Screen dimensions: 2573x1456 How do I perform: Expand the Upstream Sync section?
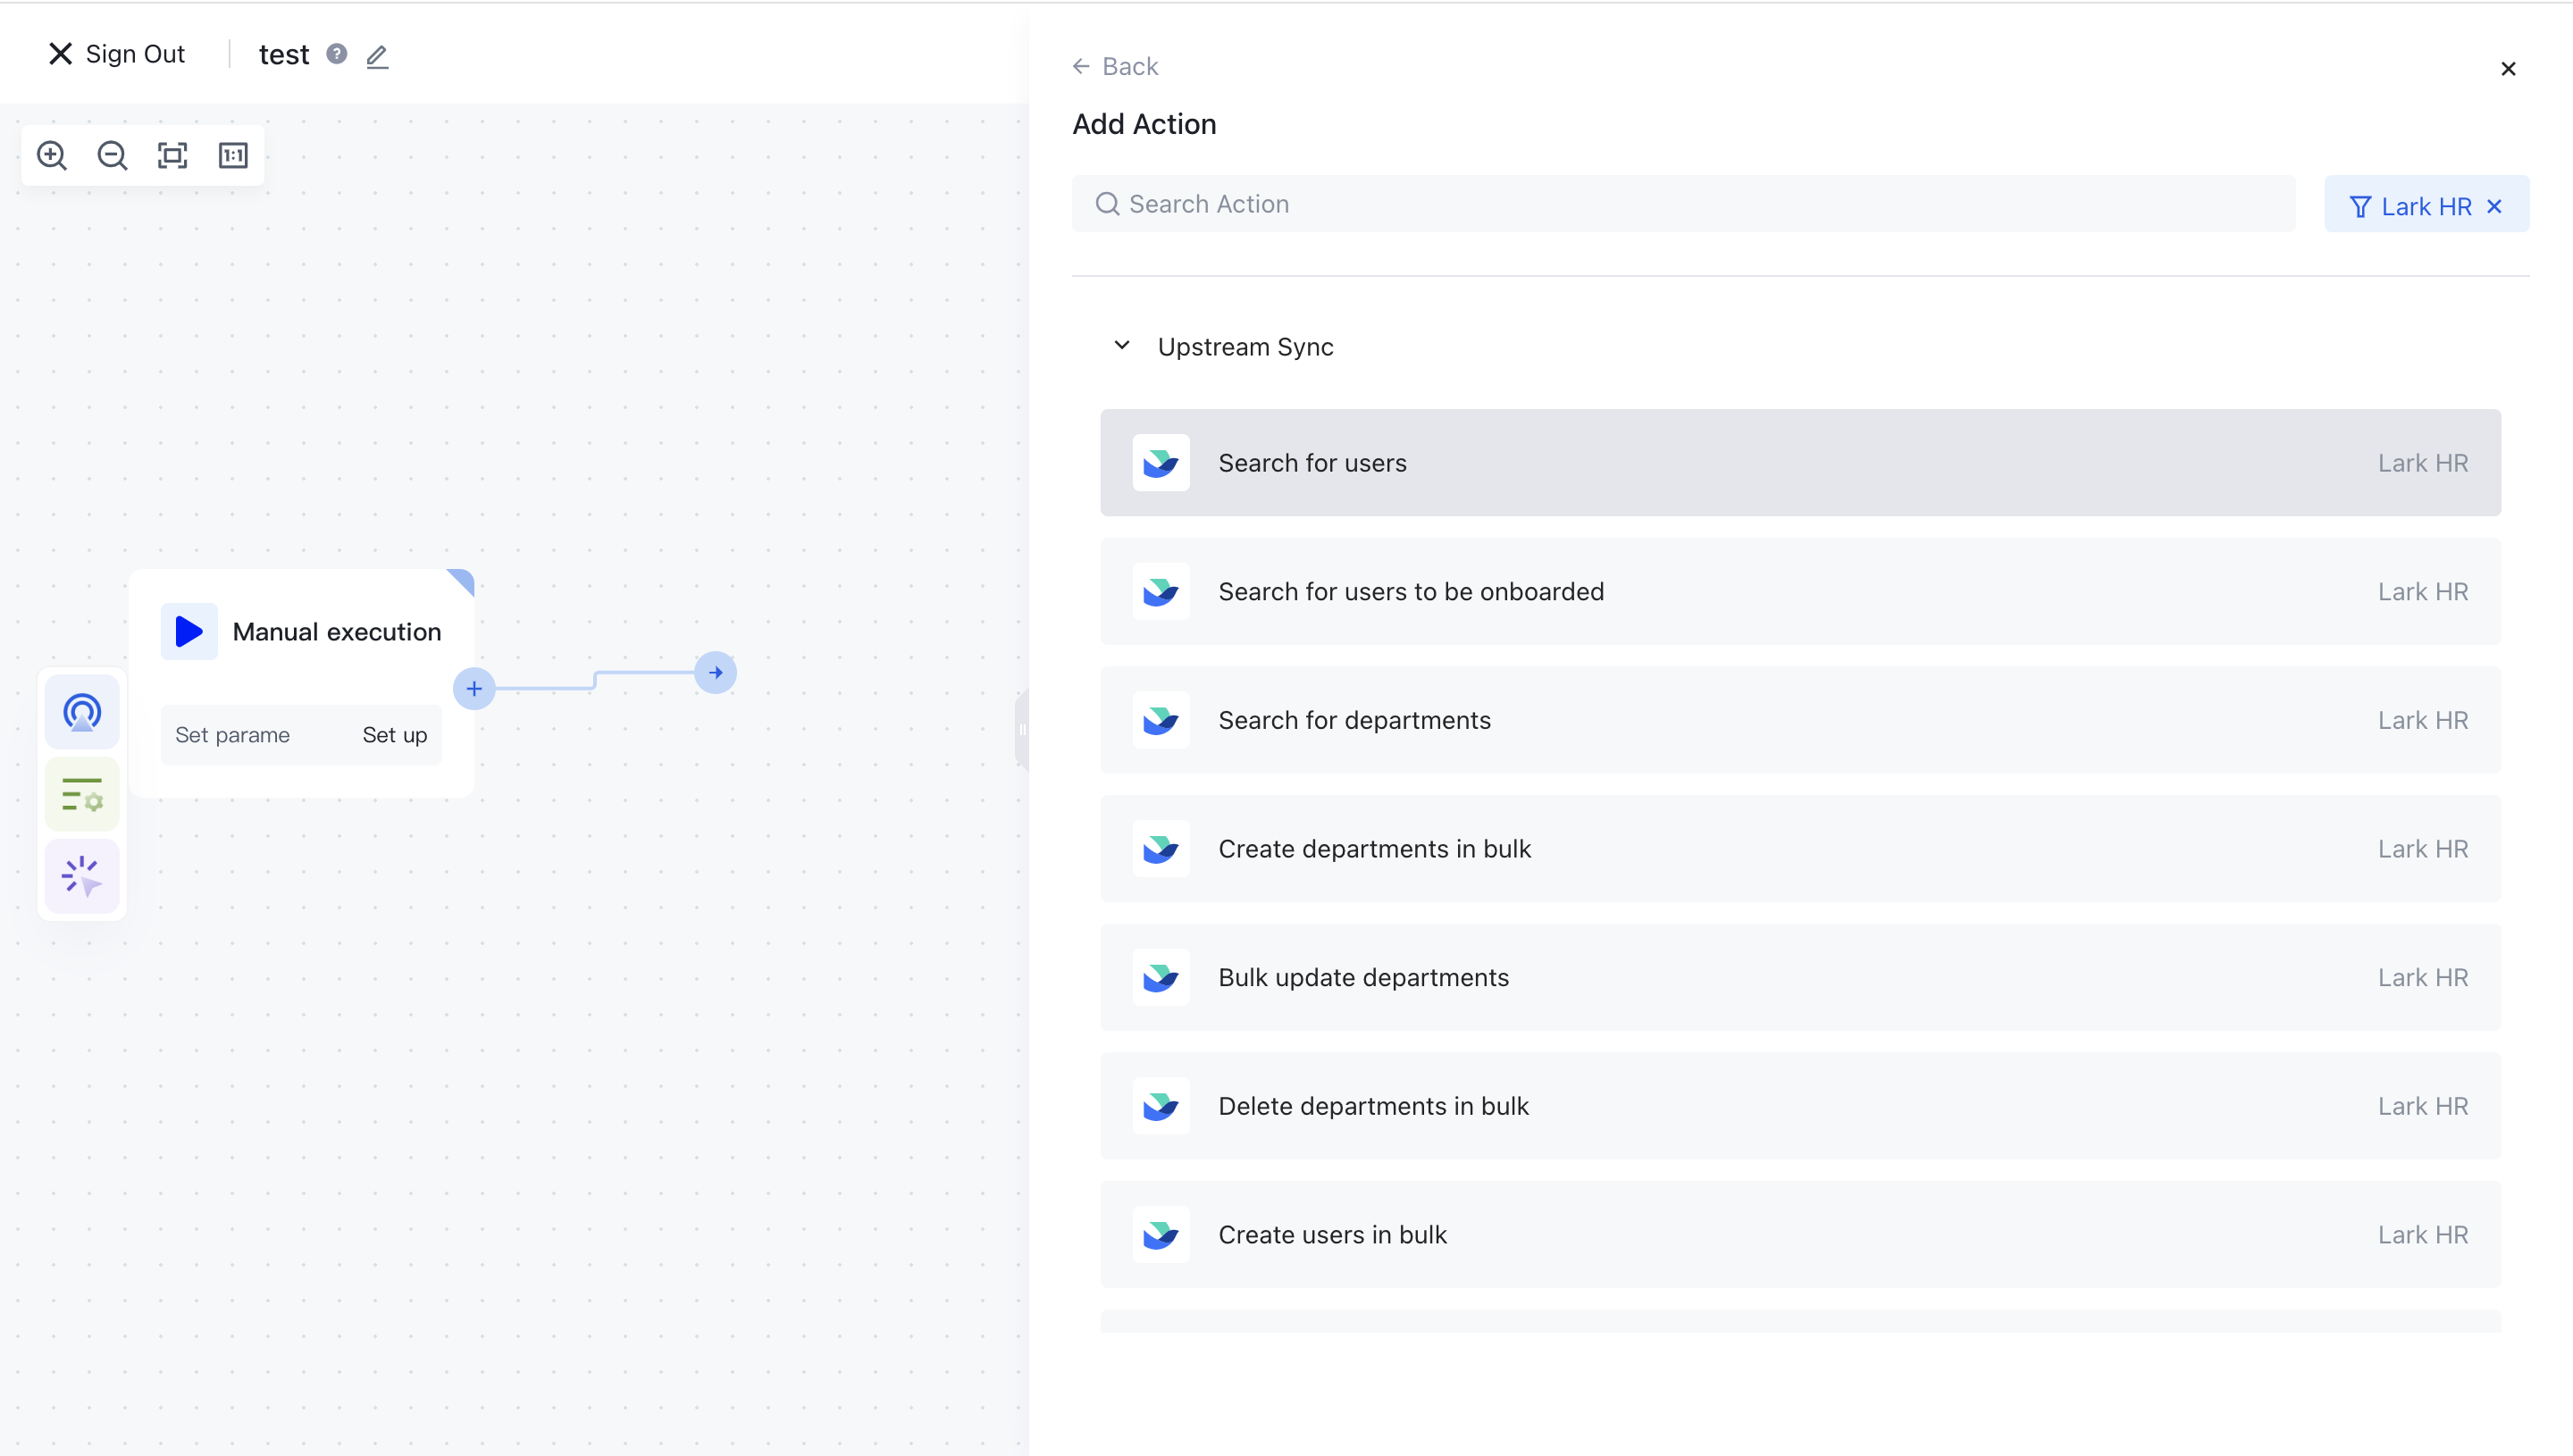pos(1121,345)
